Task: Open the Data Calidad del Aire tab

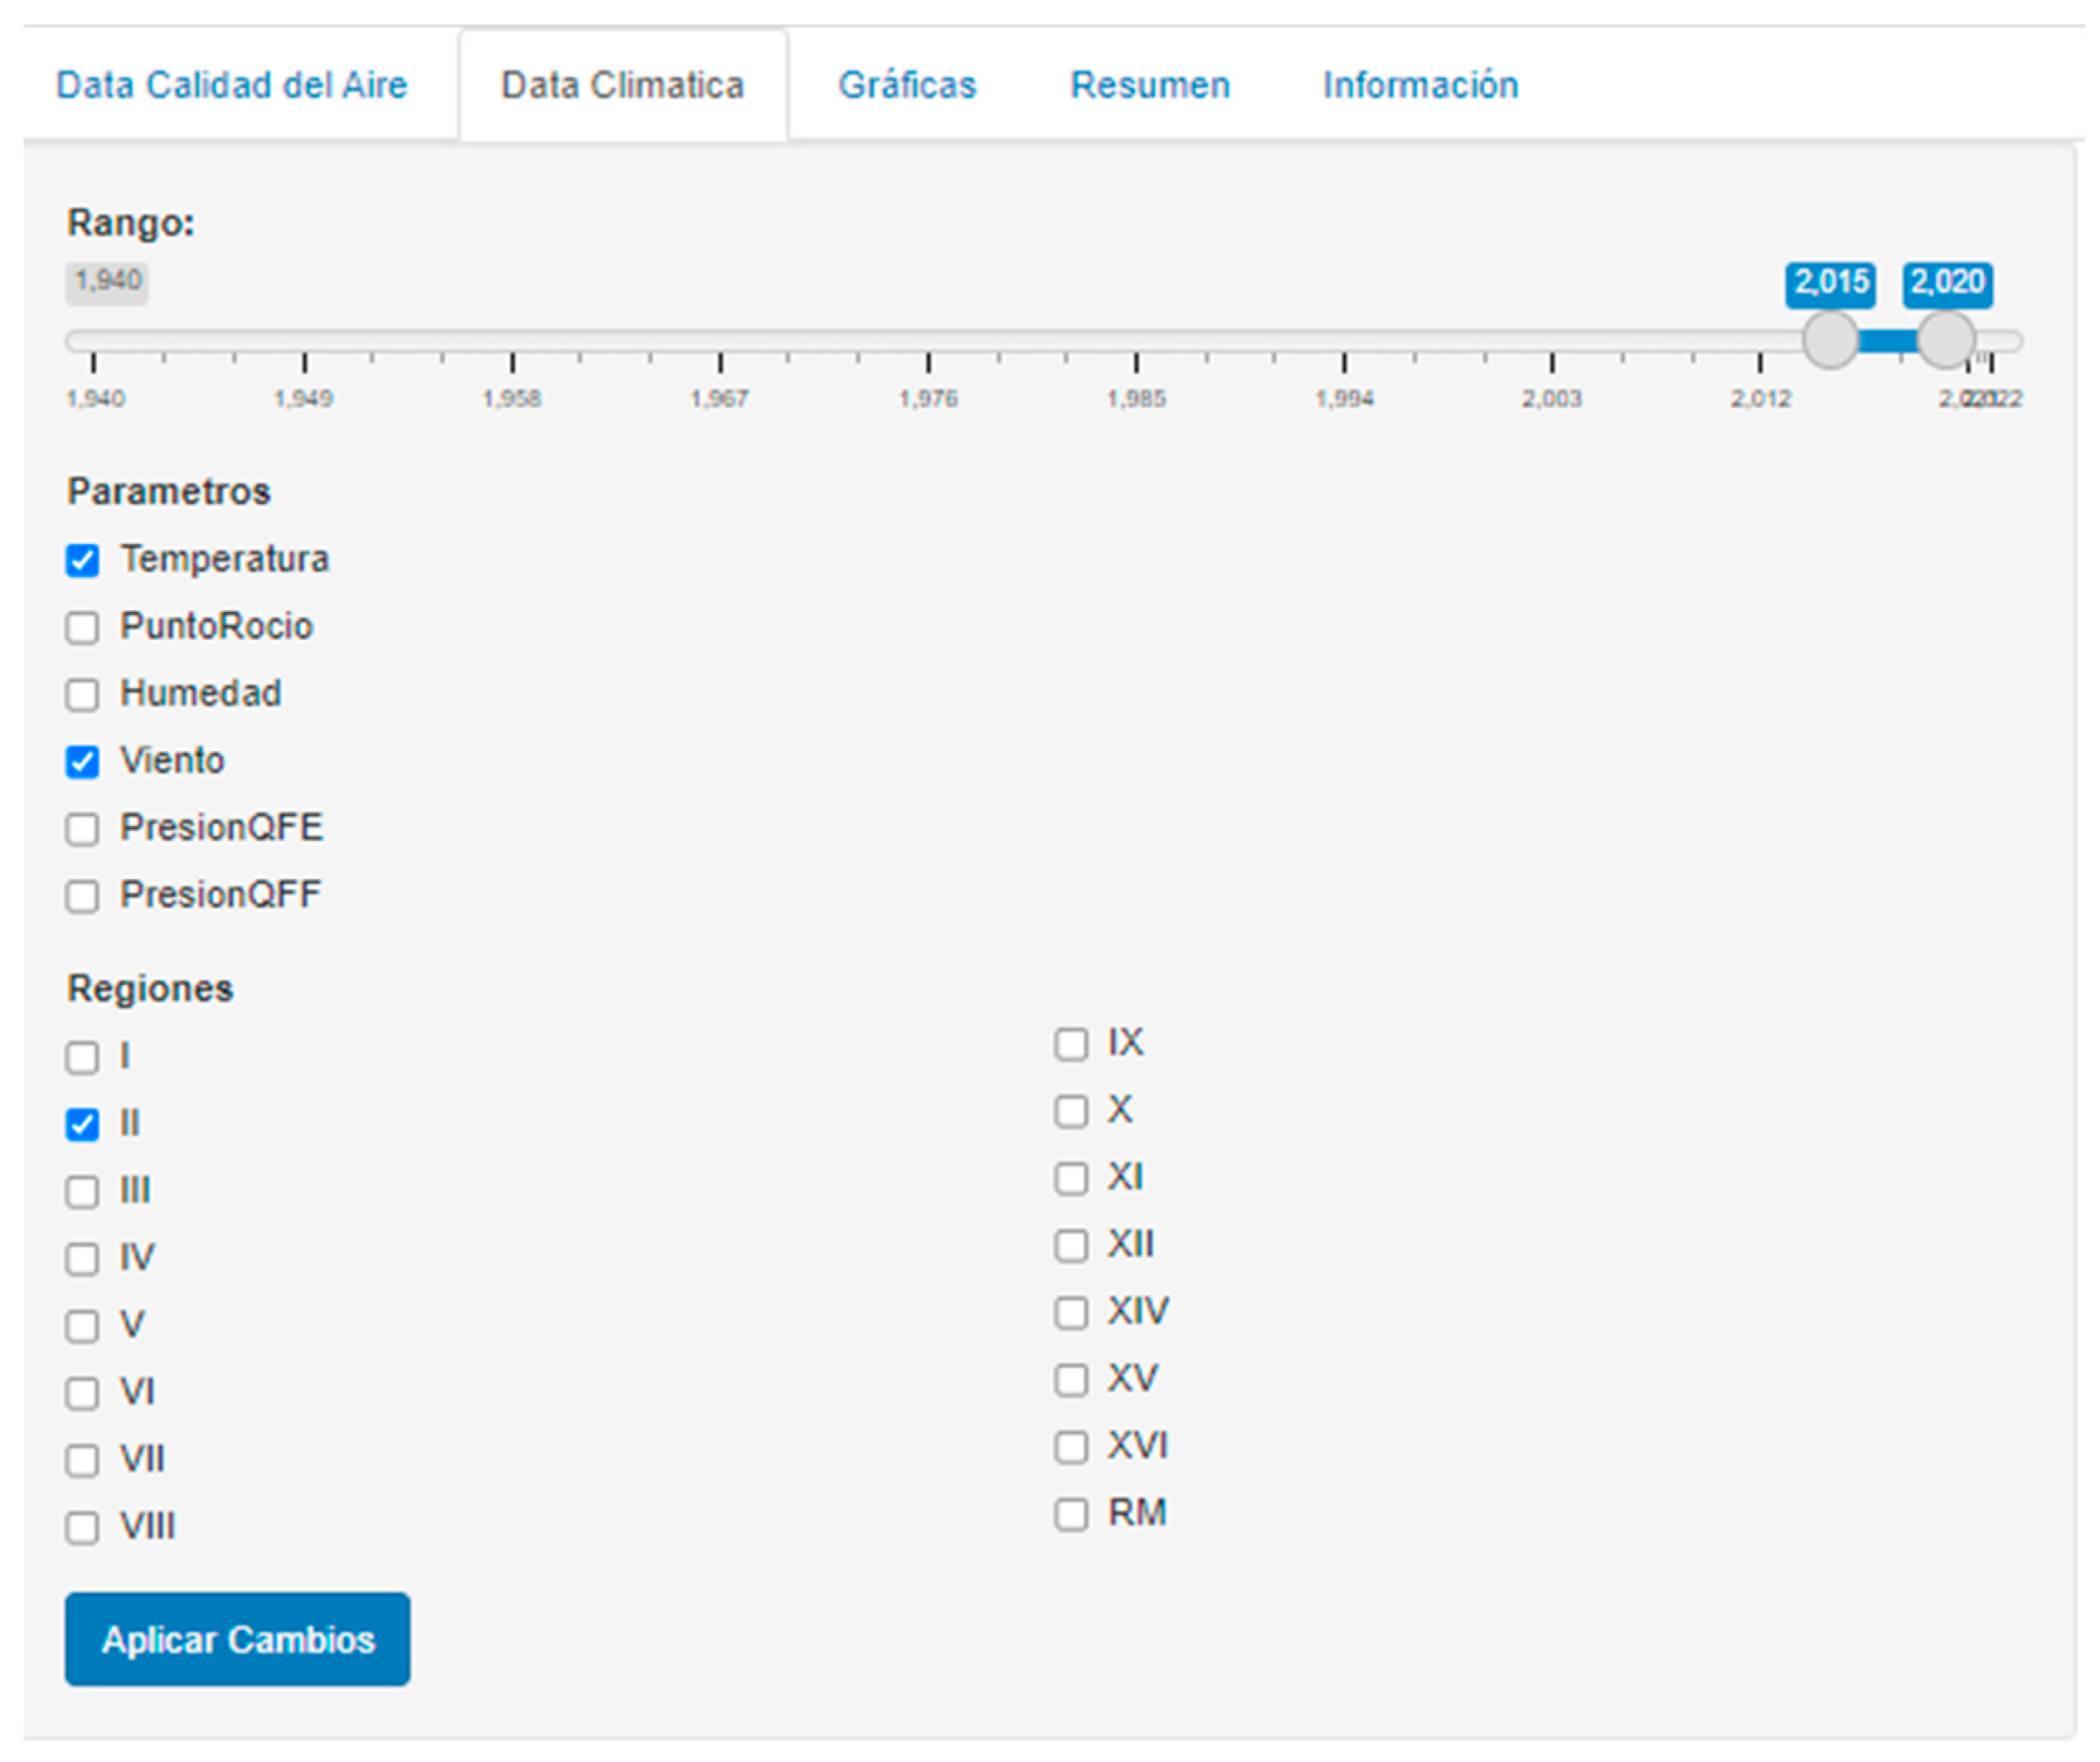Action: tap(232, 85)
